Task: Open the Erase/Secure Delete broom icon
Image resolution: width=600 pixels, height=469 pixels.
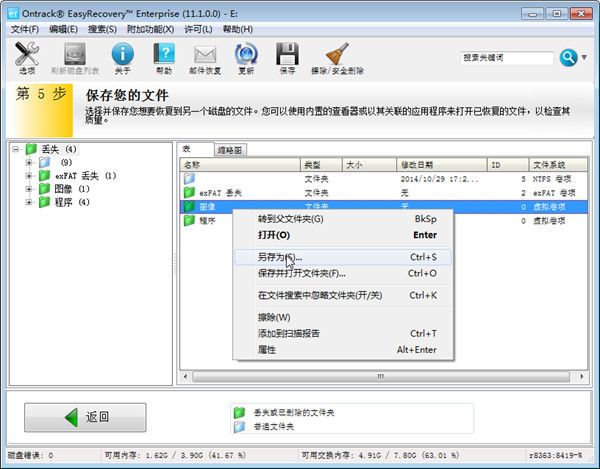Action: pyautogui.click(x=337, y=54)
